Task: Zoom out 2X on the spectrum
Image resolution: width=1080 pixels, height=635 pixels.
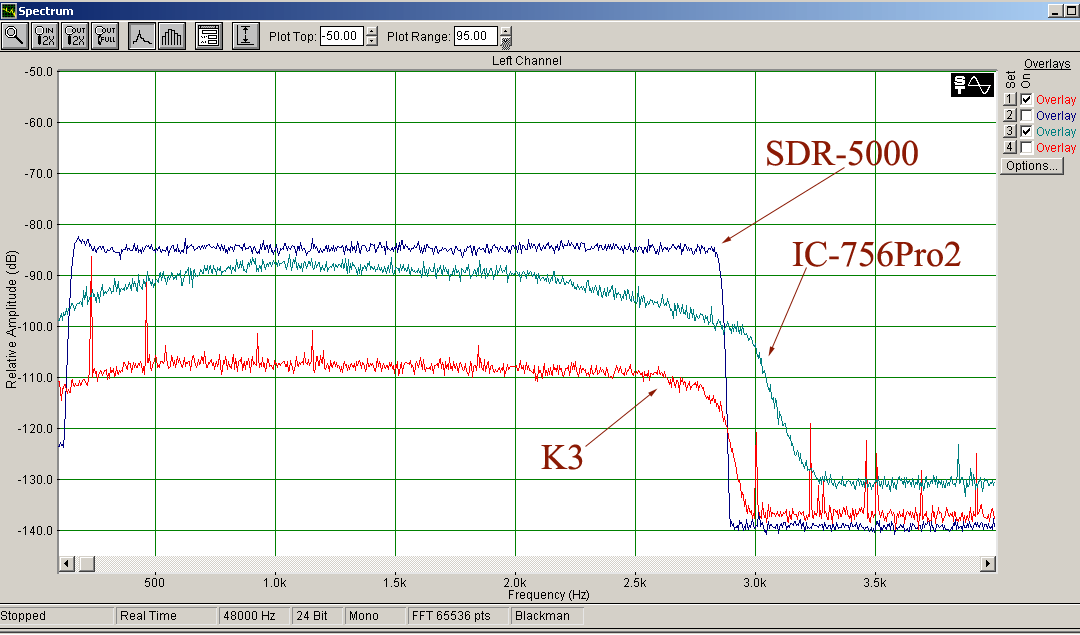Action: click(x=75, y=36)
